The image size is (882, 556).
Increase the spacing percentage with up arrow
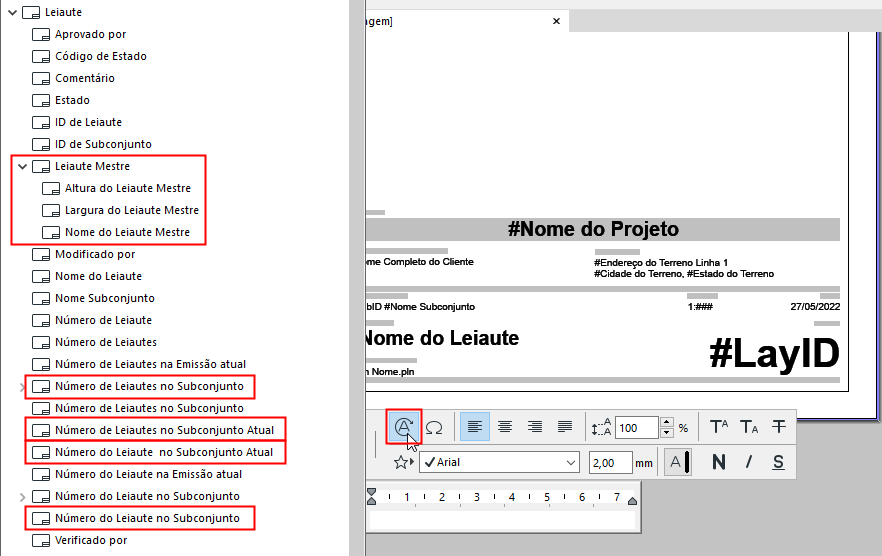coord(667,422)
